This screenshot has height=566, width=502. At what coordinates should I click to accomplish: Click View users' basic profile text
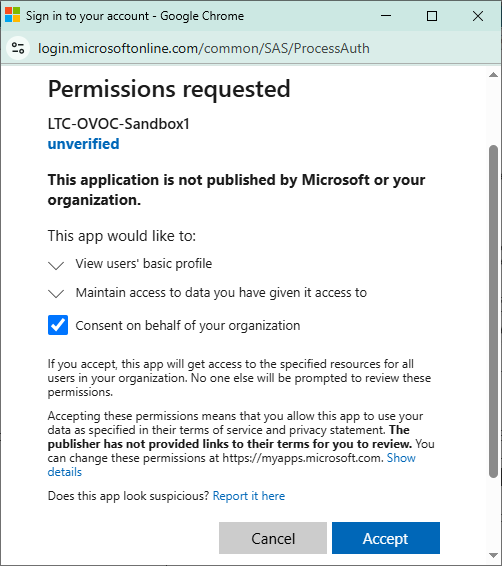click(144, 264)
